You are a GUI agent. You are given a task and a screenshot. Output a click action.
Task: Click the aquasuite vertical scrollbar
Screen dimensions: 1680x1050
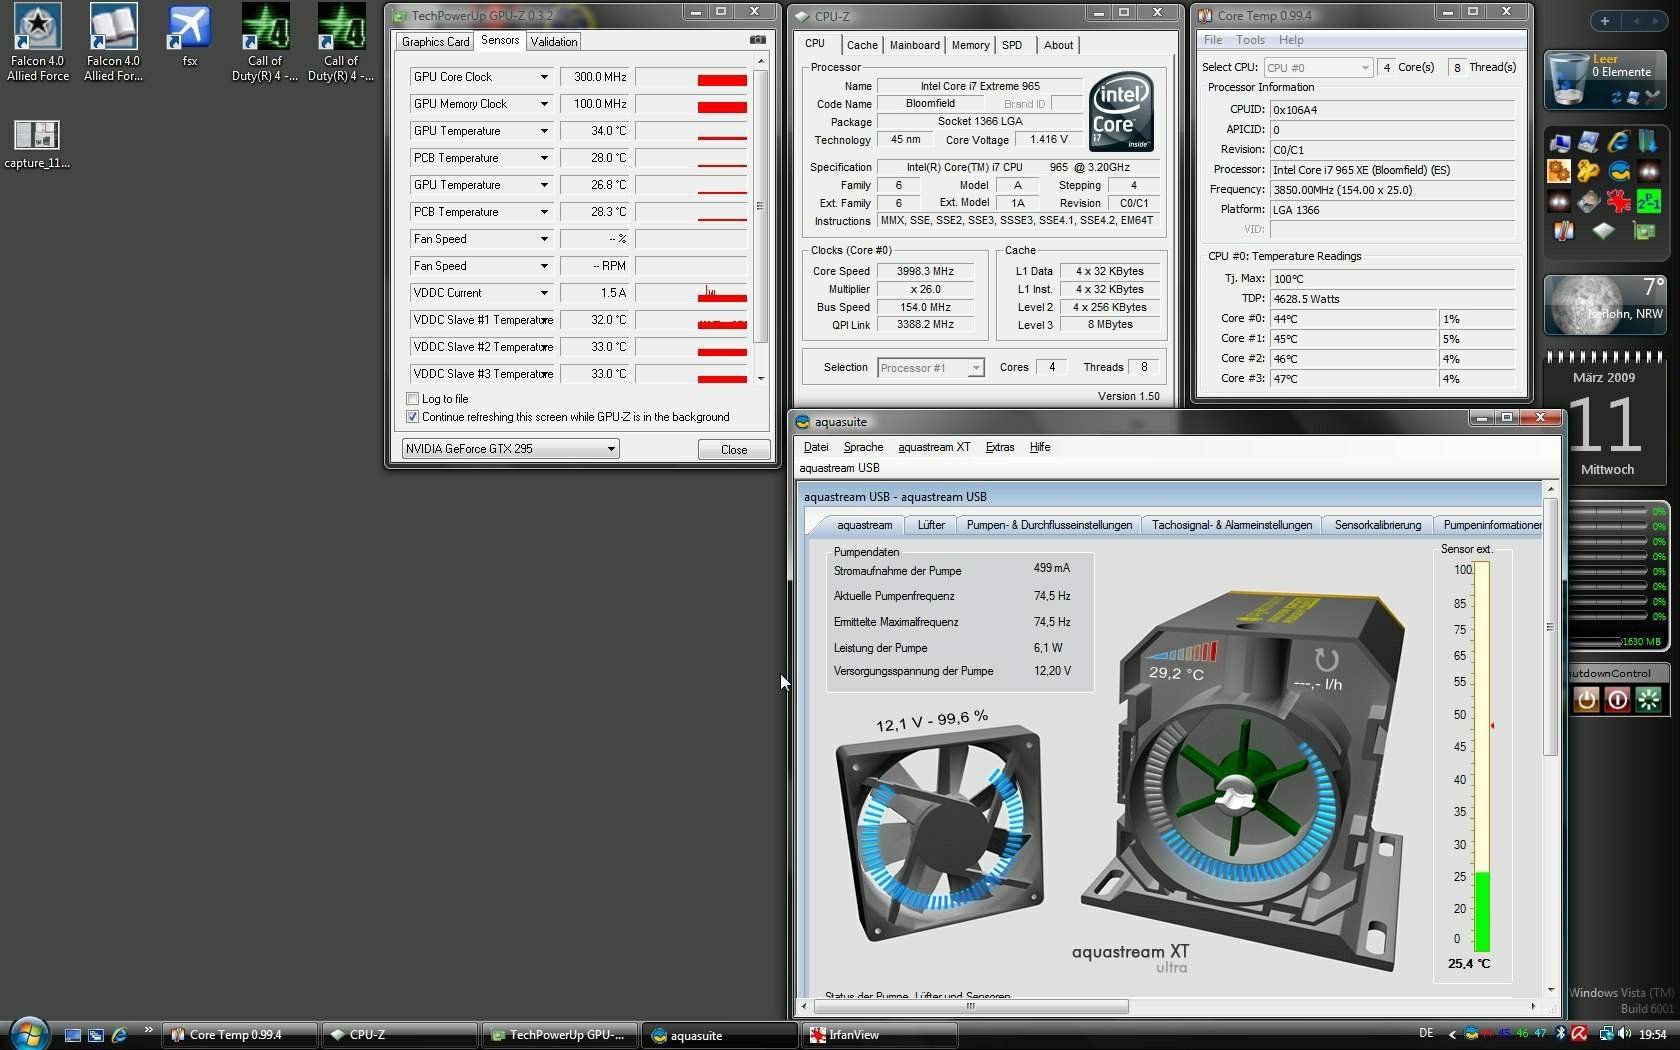[1551, 738]
